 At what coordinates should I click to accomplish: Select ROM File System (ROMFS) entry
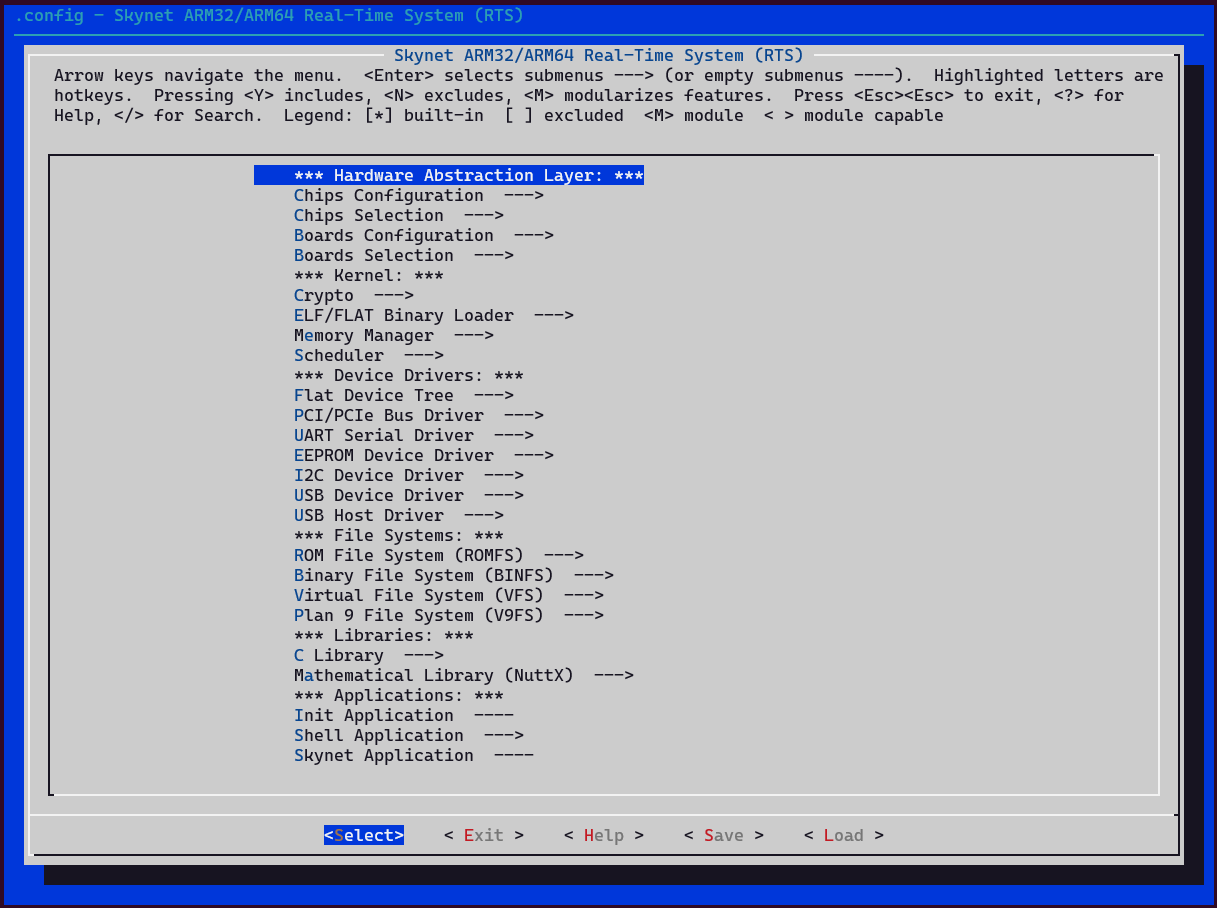click(x=438, y=555)
